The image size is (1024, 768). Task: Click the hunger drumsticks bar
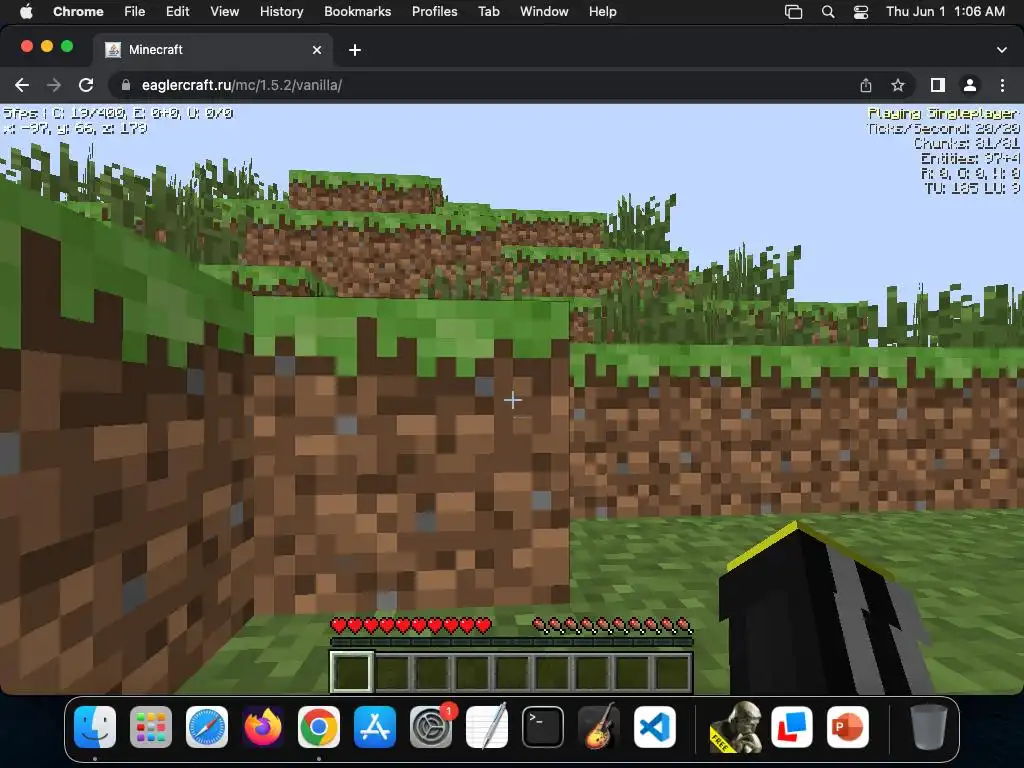click(x=612, y=626)
